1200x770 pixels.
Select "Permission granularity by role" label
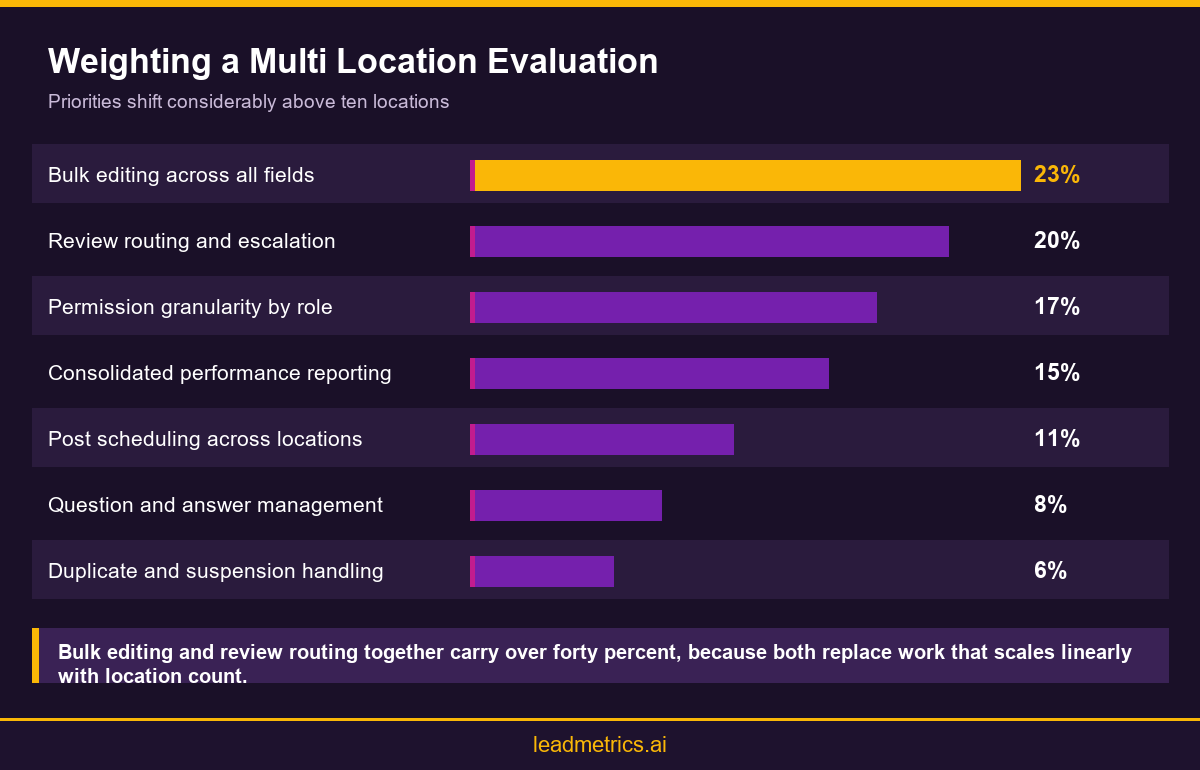tap(190, 307)
